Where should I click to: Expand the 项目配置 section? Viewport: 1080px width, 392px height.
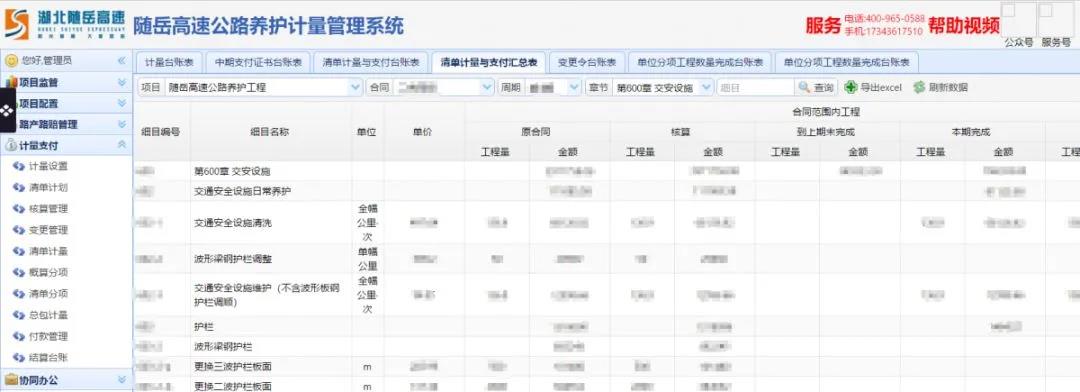point(122,103)
